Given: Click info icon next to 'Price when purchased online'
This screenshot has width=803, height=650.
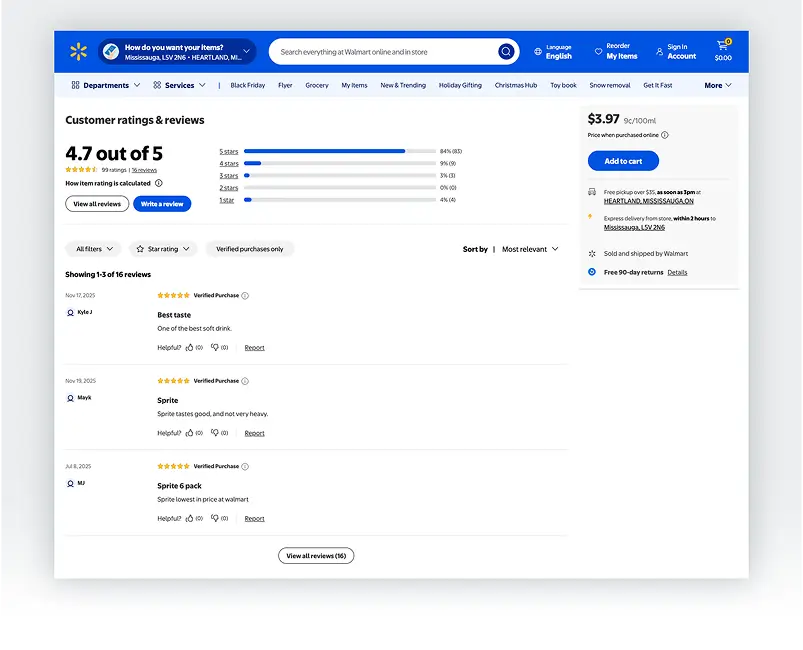Looking at the screenshot, I should coord(665,135).
